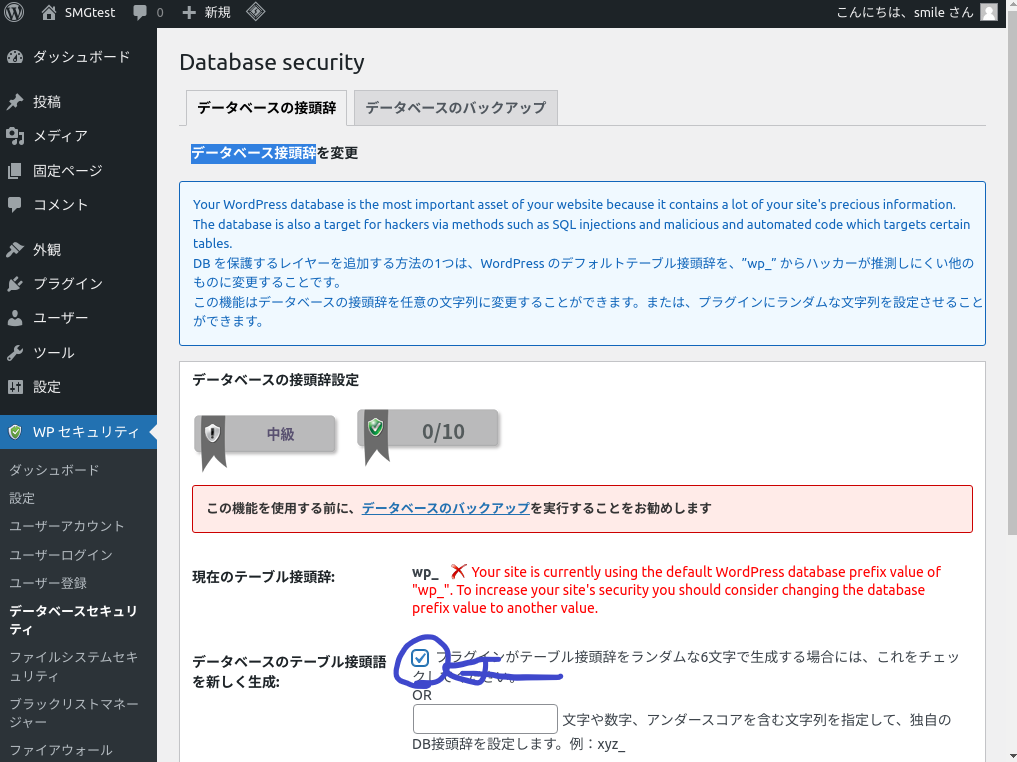Viewport: 1017px width, 762px height.
Task: Go to ブラックリストマネージャー submenu
Action: click(74, 713)
